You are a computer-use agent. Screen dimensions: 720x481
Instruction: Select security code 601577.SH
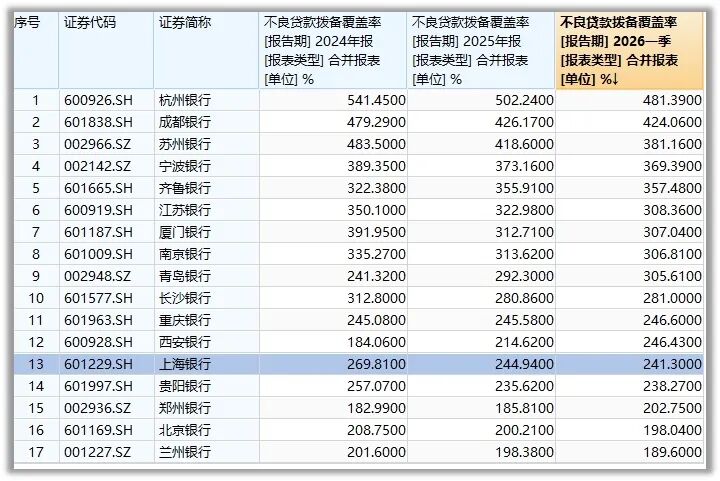tap(98, 298)
